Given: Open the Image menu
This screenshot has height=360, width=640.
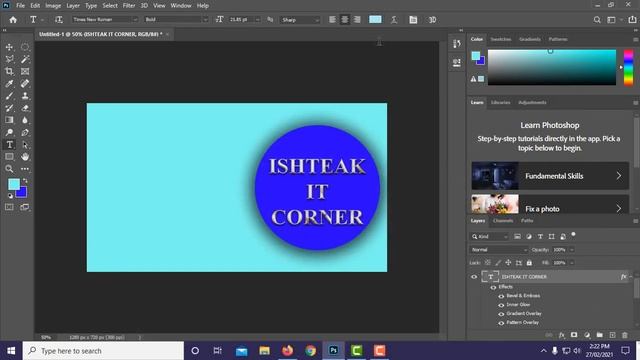Looking at the screenshot, I should pos(53,6).
